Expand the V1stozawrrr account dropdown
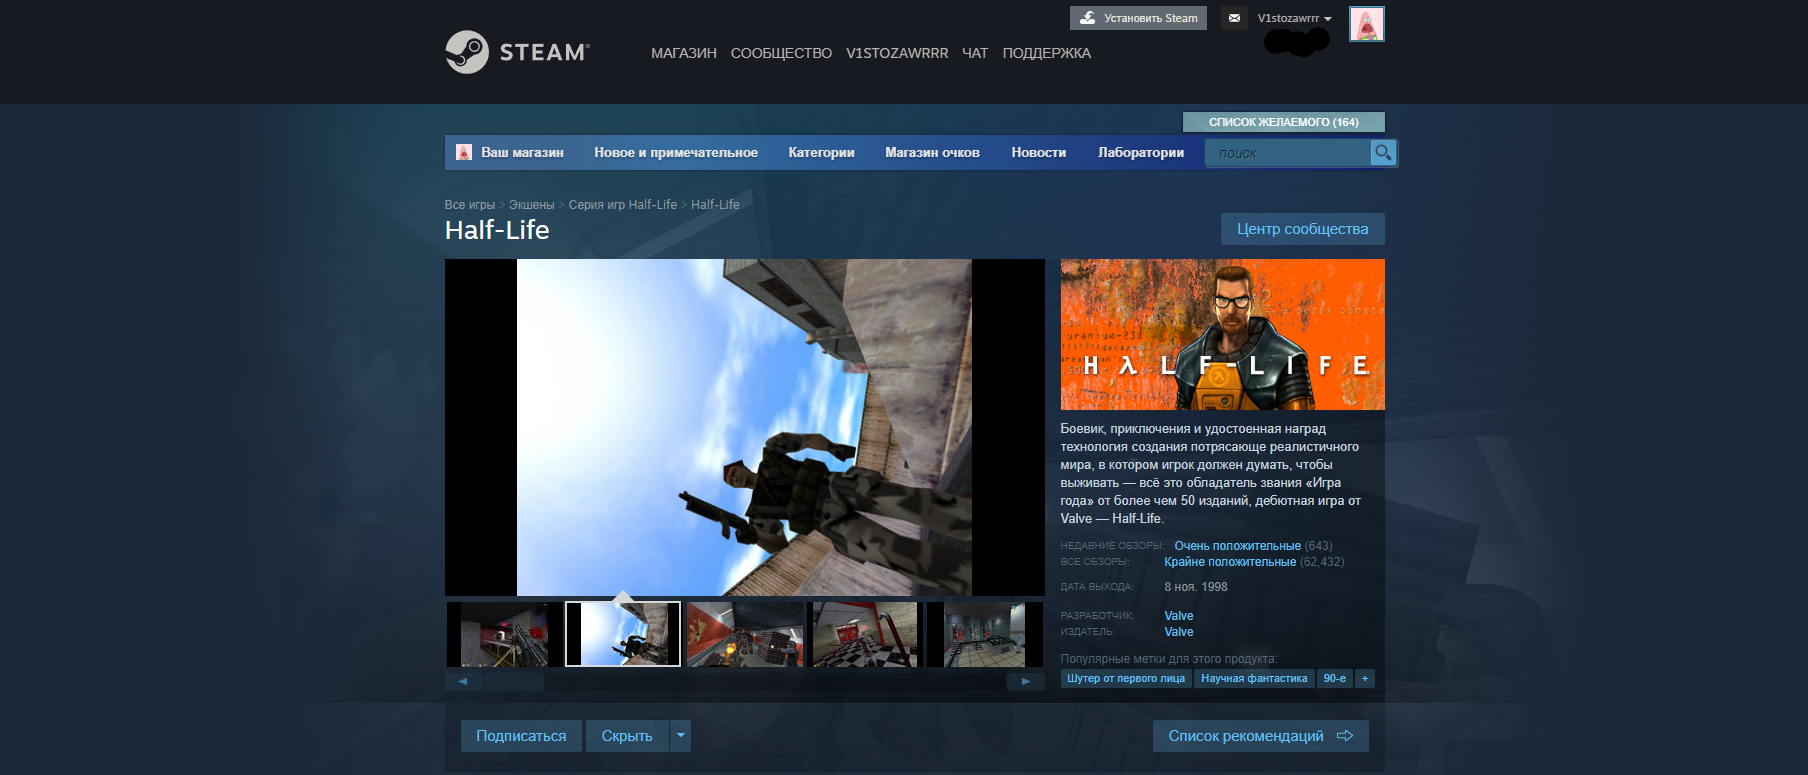The width and height of the screenshot is (1808, 775). [x=1295, y=18]
